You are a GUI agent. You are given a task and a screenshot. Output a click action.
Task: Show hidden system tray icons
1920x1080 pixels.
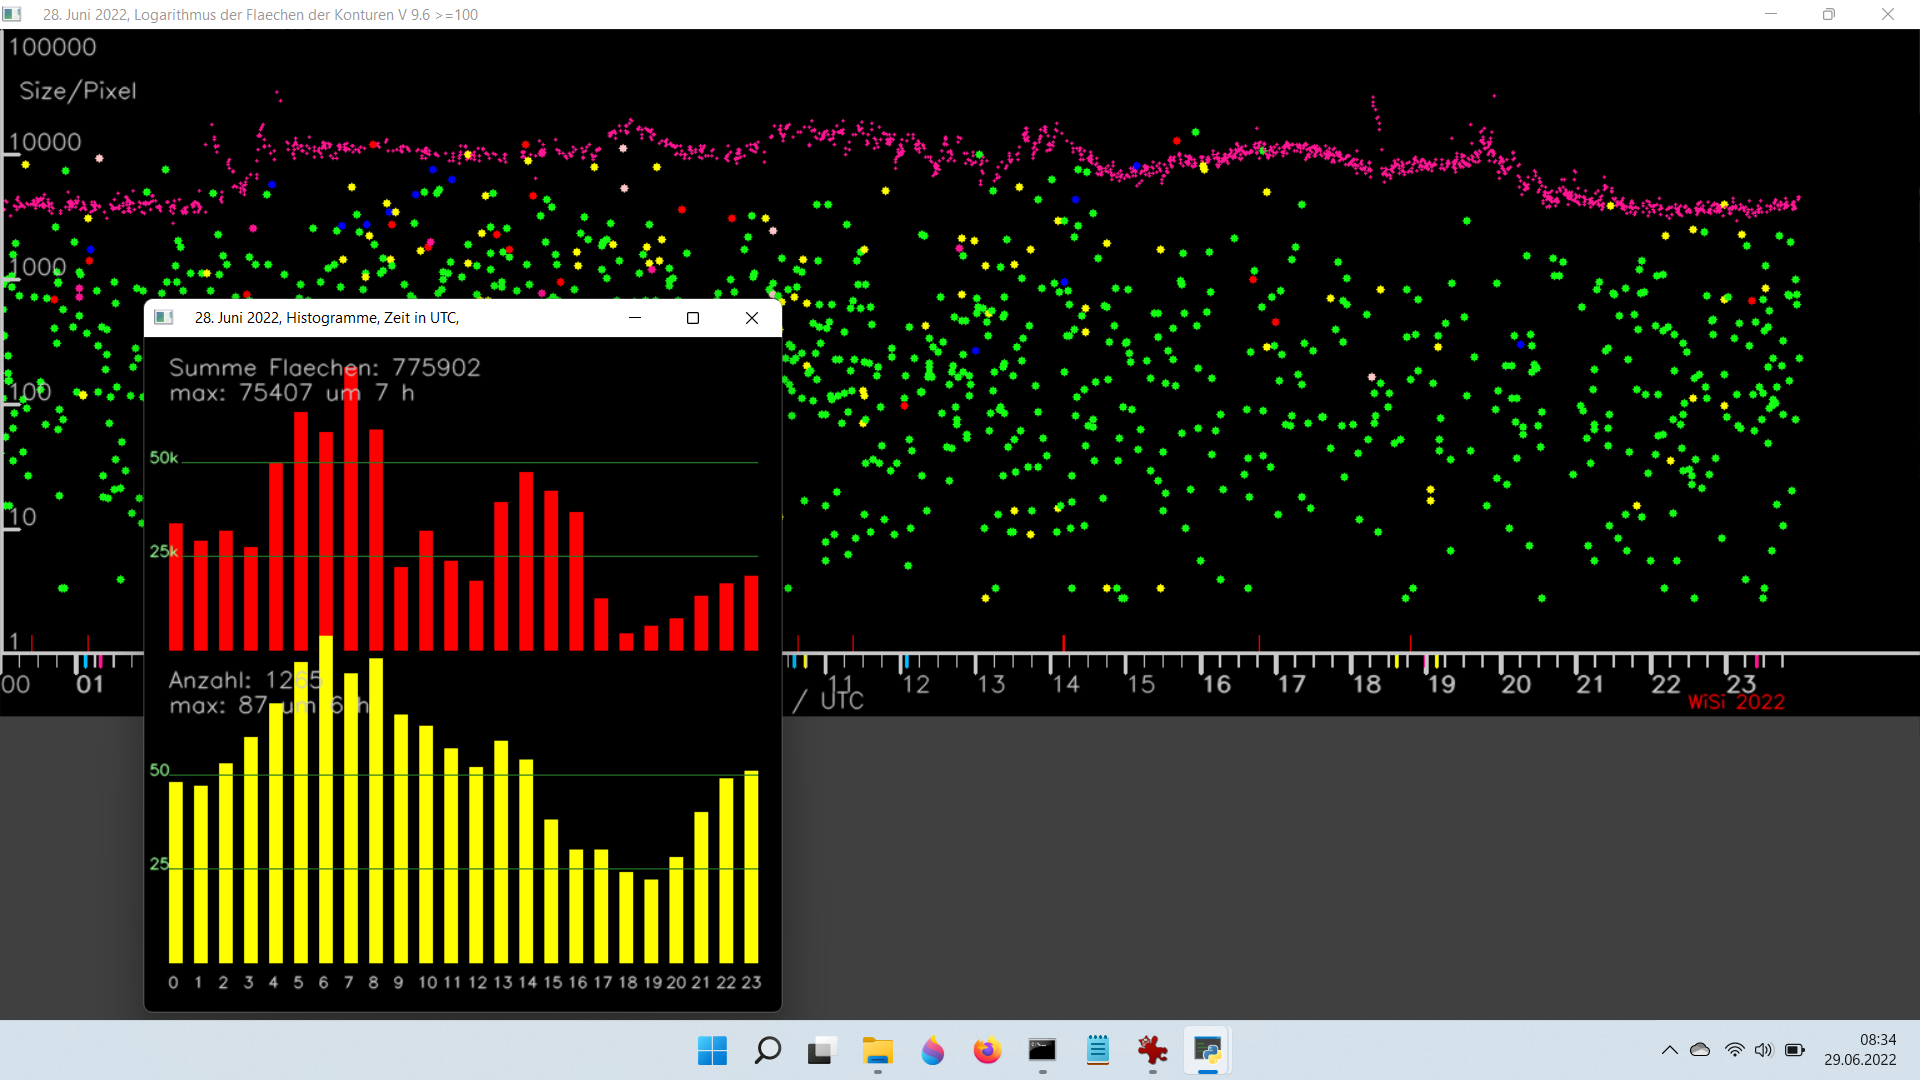click(x=1669, y=1050)
